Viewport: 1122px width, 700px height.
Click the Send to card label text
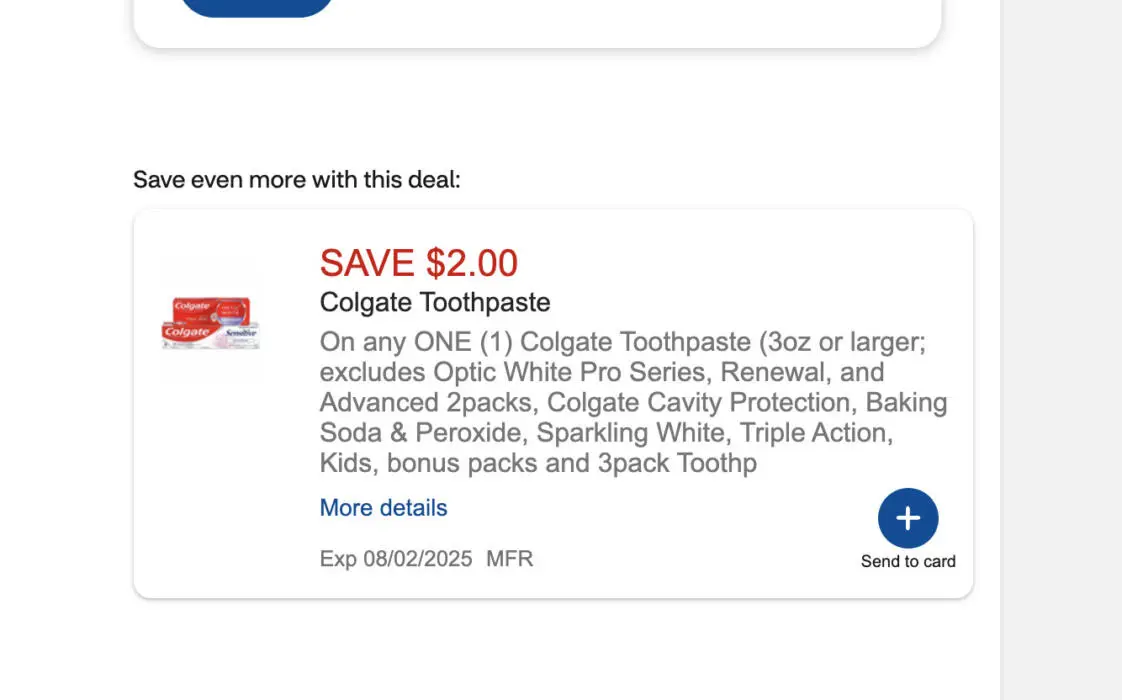908,561
